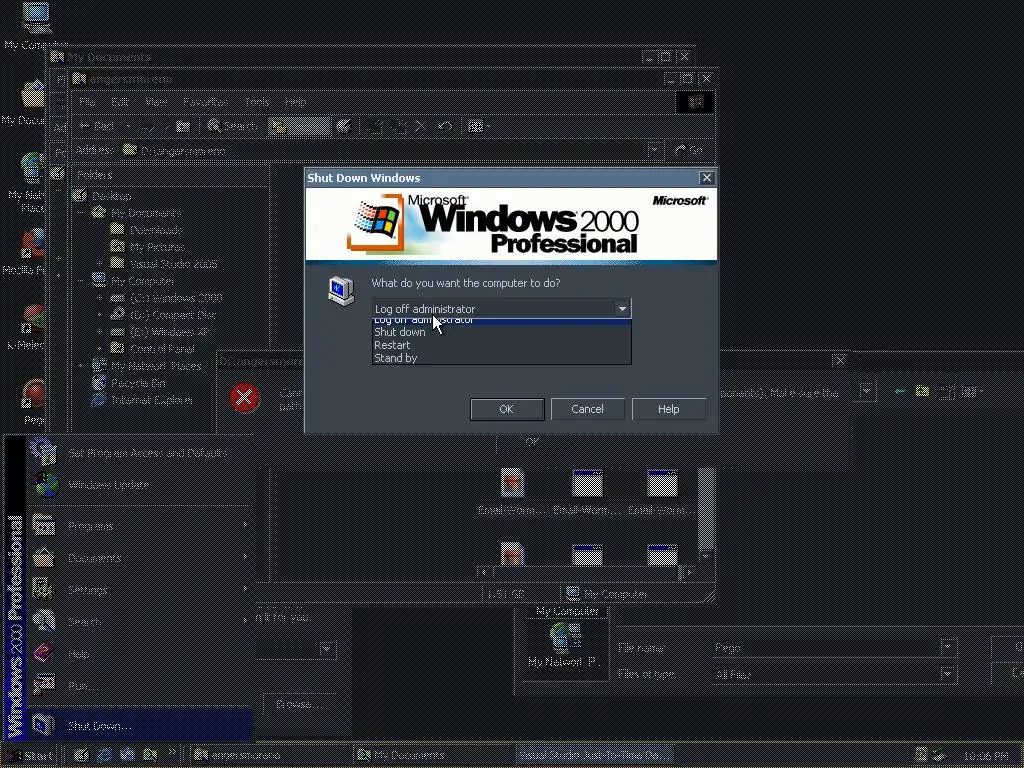
Task: Open the File name dropdown arrow
Action: tap(948, 647)
